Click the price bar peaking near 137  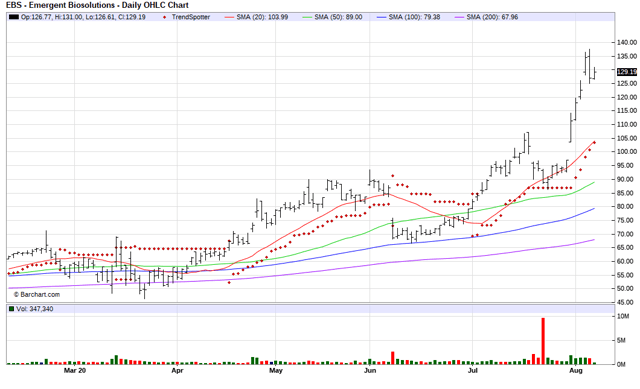tap(589, 67)
